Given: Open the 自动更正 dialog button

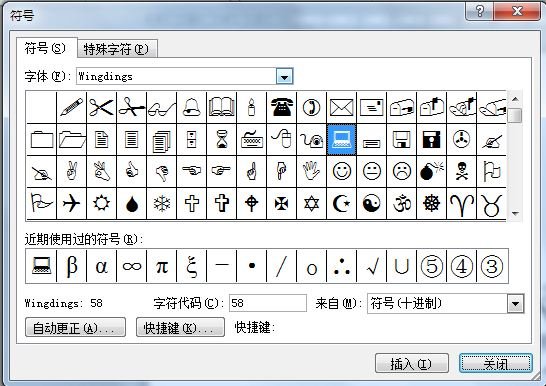Looking at the screenshot, I should pos(75,328).
